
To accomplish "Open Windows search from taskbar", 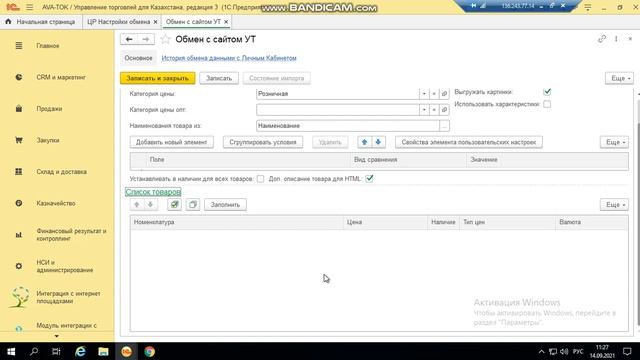I will coord(34,351).
